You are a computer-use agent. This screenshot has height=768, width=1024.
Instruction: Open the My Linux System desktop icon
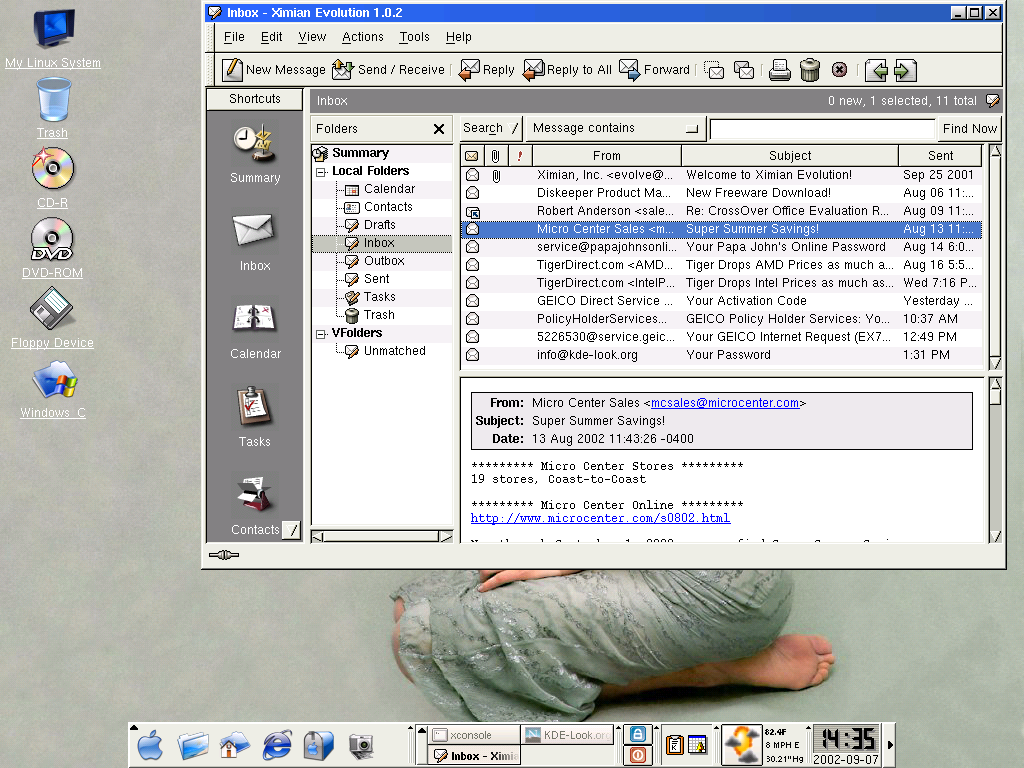point(53,37)
